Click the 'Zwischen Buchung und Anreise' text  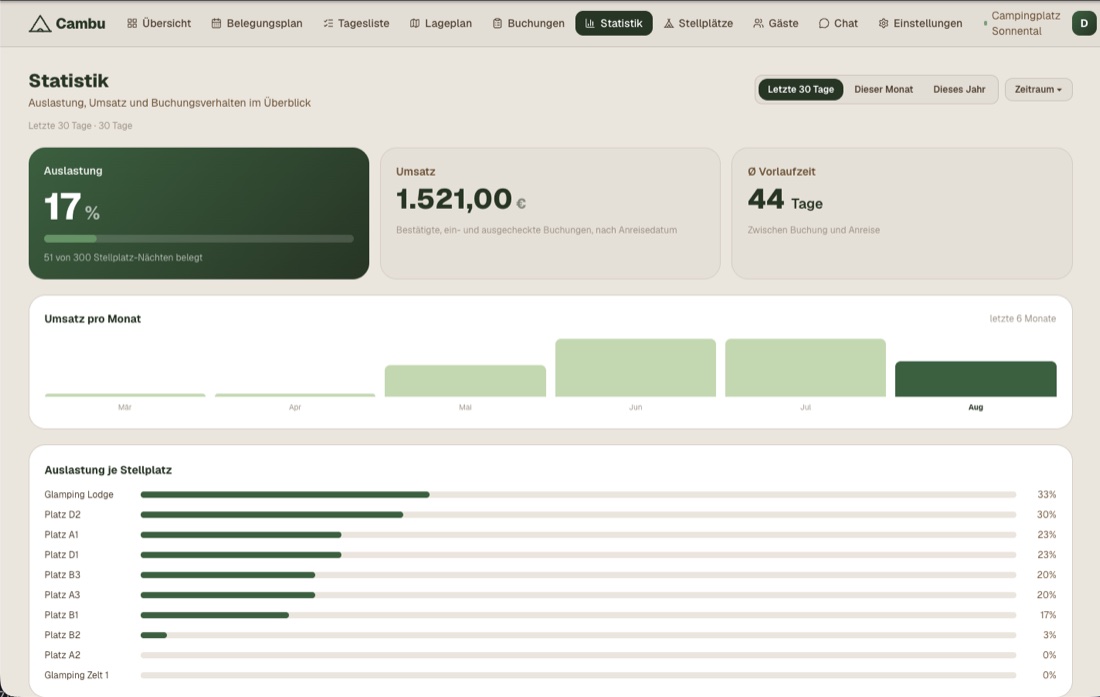tap(813, 230)
